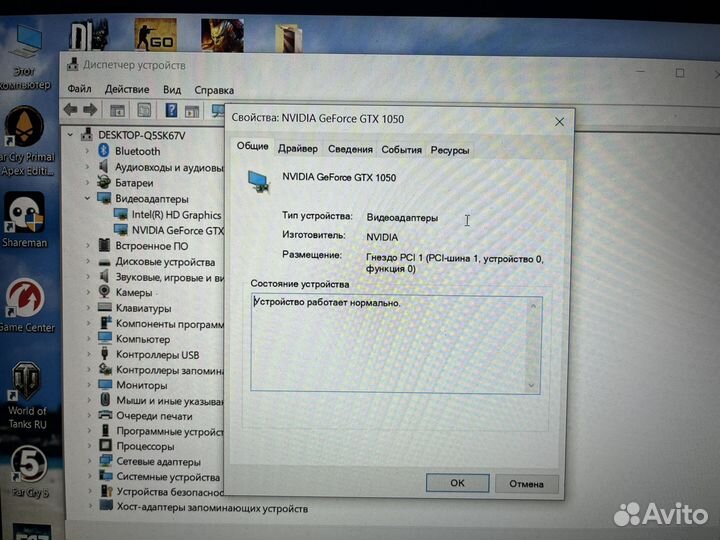The image size is (720, 540).
Task: Select the Батареи category icon
Action: 104,182
